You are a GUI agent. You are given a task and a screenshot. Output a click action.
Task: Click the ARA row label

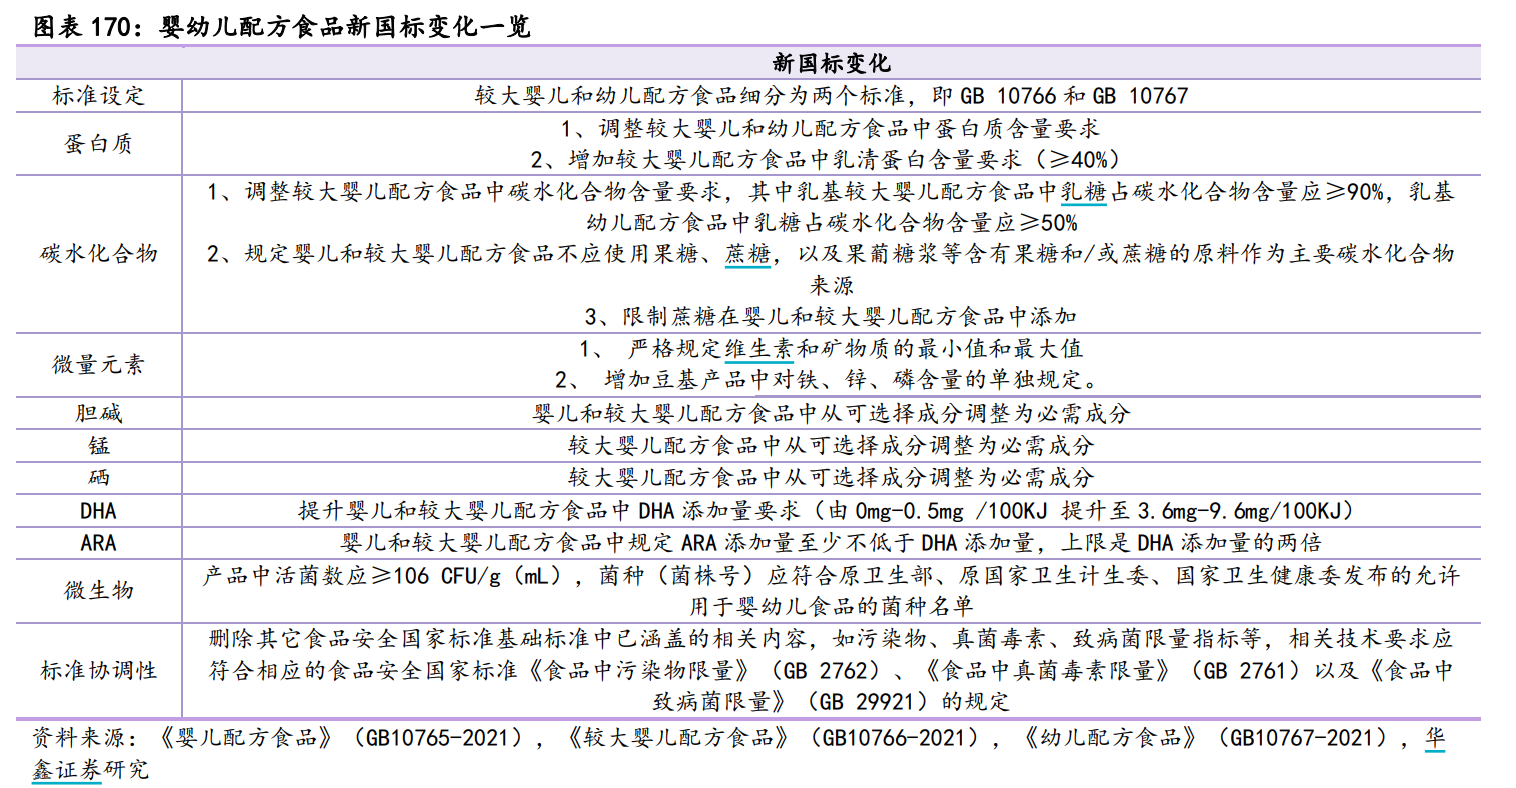click(97, 542)
